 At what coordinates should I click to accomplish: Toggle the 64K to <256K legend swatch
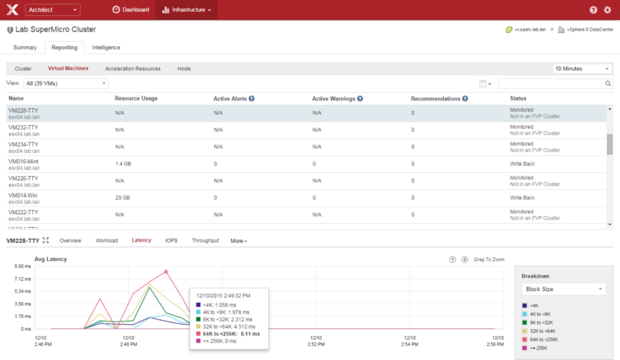524,339
